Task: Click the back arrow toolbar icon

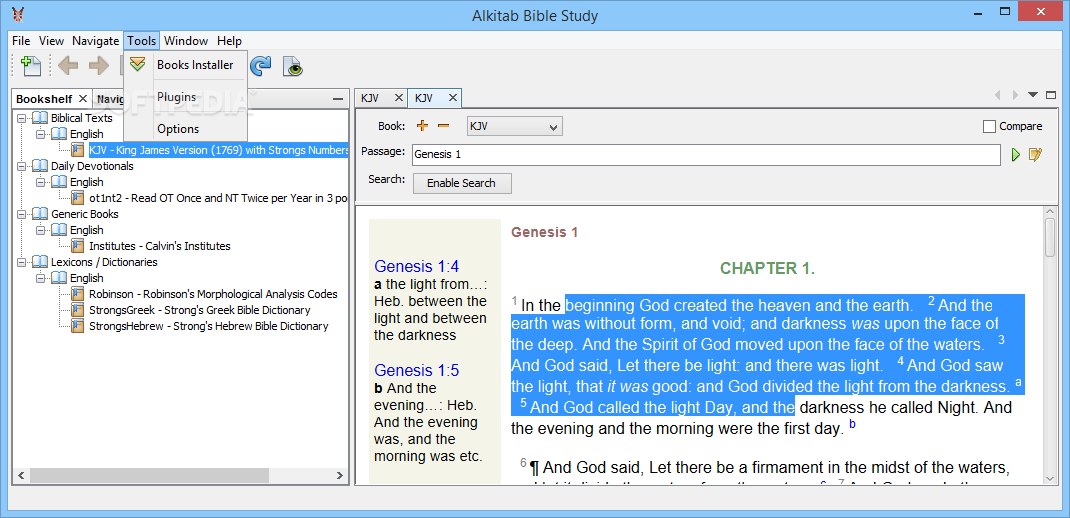Action: coord(68,66)
